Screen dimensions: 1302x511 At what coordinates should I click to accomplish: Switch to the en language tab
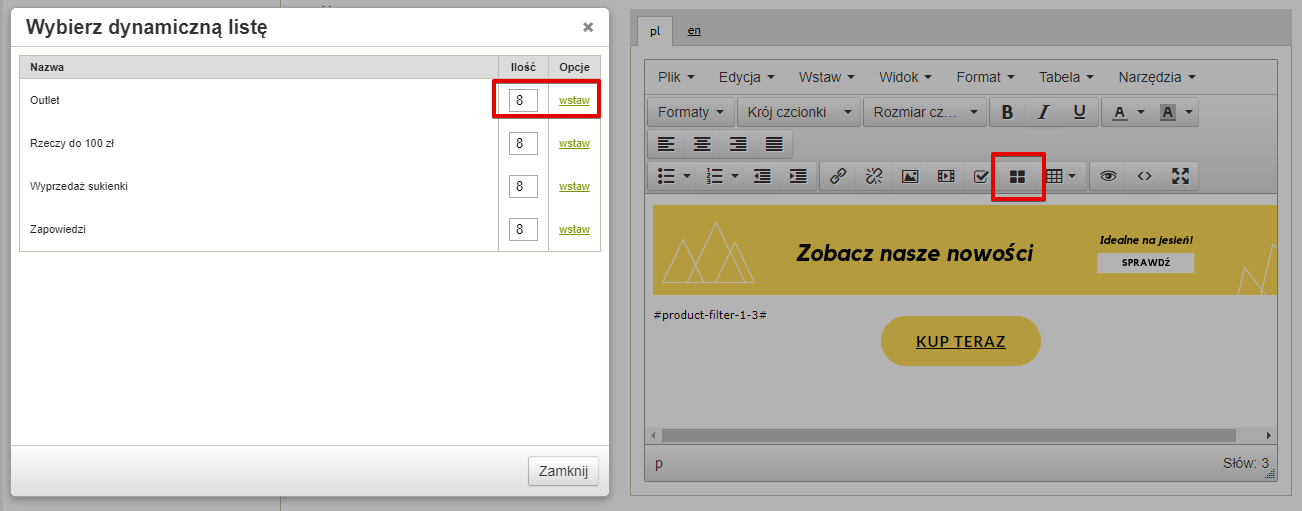click(694, 30)
